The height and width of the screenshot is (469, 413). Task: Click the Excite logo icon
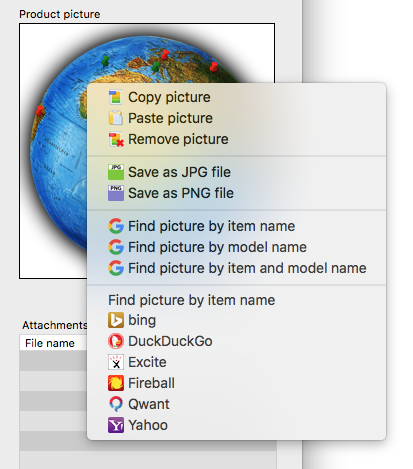click(x=116, y=362)
